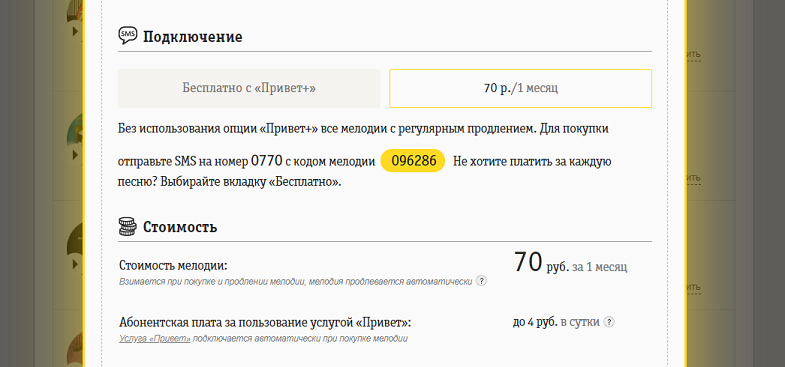Screen dimensions: 785x367
Task: Select the «70 р./1 месяц» tab
Action: coord(521,88)
